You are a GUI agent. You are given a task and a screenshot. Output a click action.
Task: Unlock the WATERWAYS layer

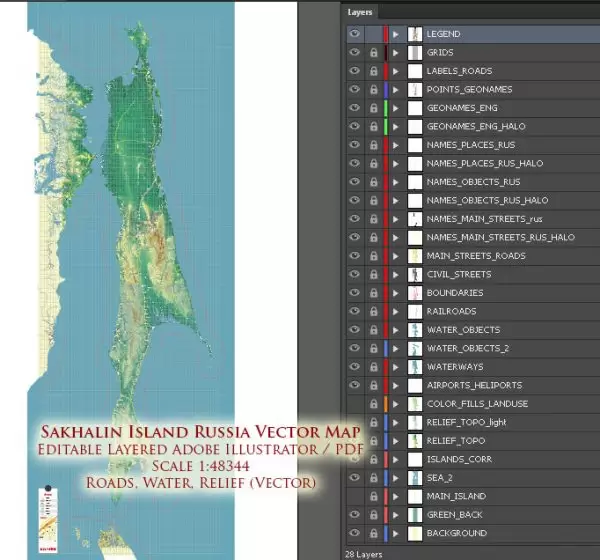point(373,367)
